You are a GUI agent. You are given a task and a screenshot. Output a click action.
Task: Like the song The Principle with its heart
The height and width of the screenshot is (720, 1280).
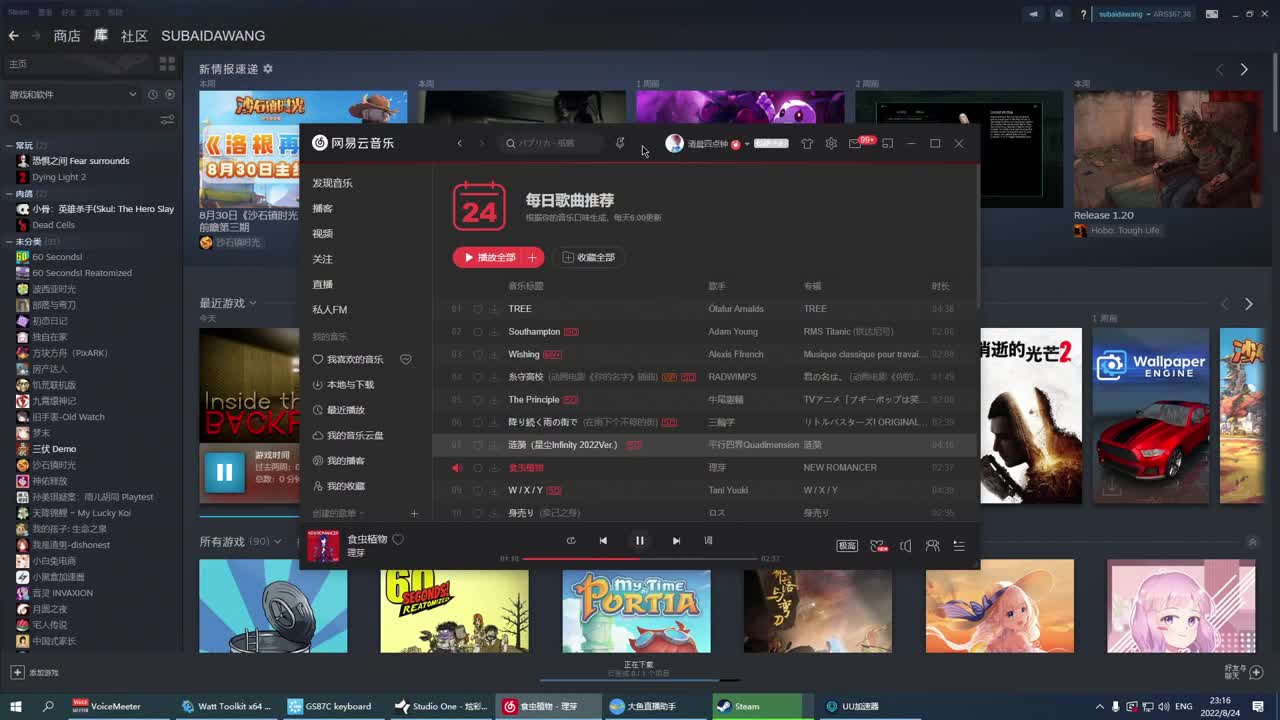pos(478,400)
